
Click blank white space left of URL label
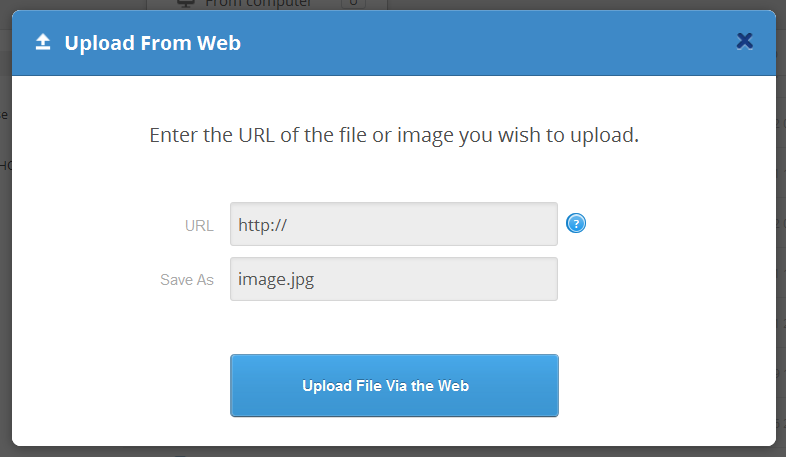(x=90, y=225)
